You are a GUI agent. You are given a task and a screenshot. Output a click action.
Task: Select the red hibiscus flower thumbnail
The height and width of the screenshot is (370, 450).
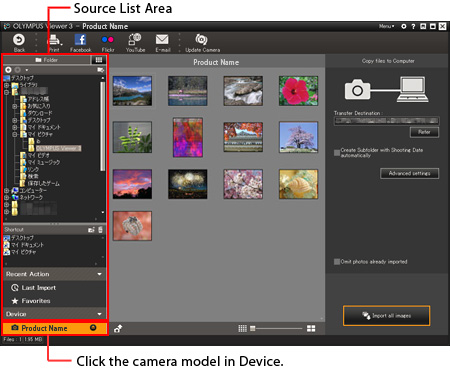[x=298, y=91]
